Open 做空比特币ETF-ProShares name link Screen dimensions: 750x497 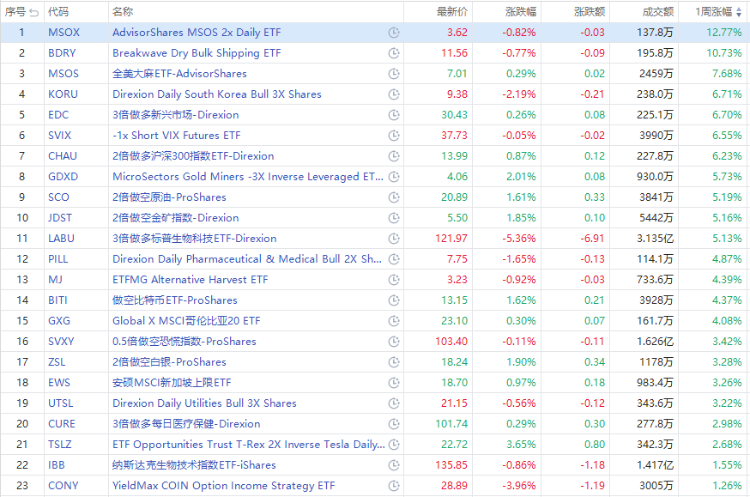175,300
